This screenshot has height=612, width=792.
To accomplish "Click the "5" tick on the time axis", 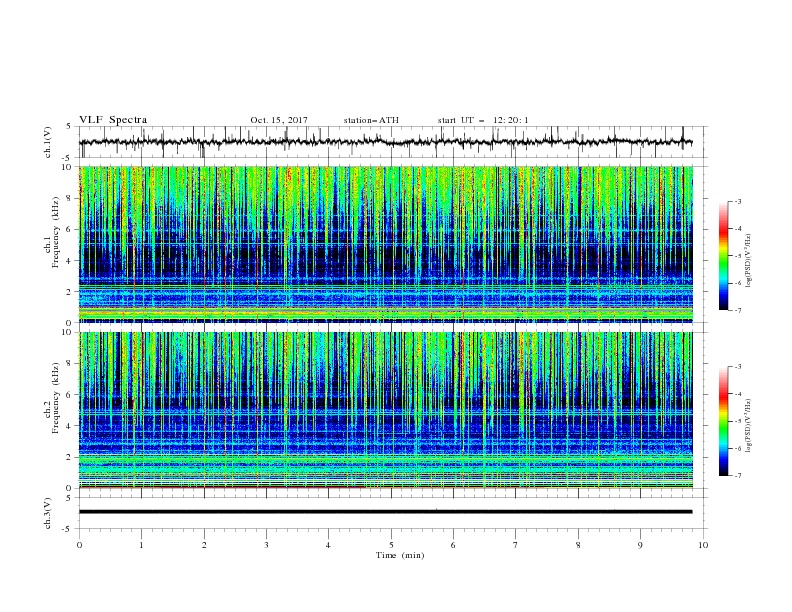I will 391,545.
